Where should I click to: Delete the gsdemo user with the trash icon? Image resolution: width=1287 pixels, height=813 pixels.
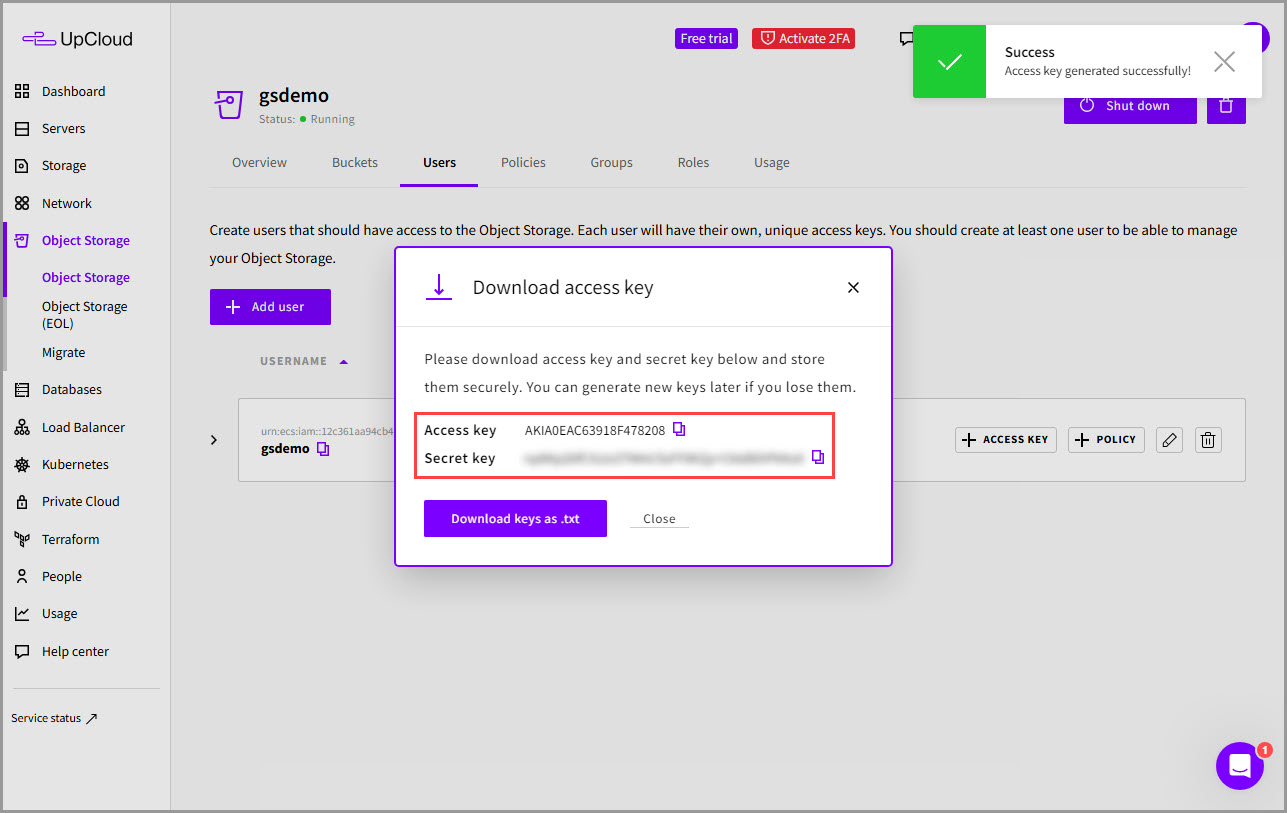tap(1208, 440)
